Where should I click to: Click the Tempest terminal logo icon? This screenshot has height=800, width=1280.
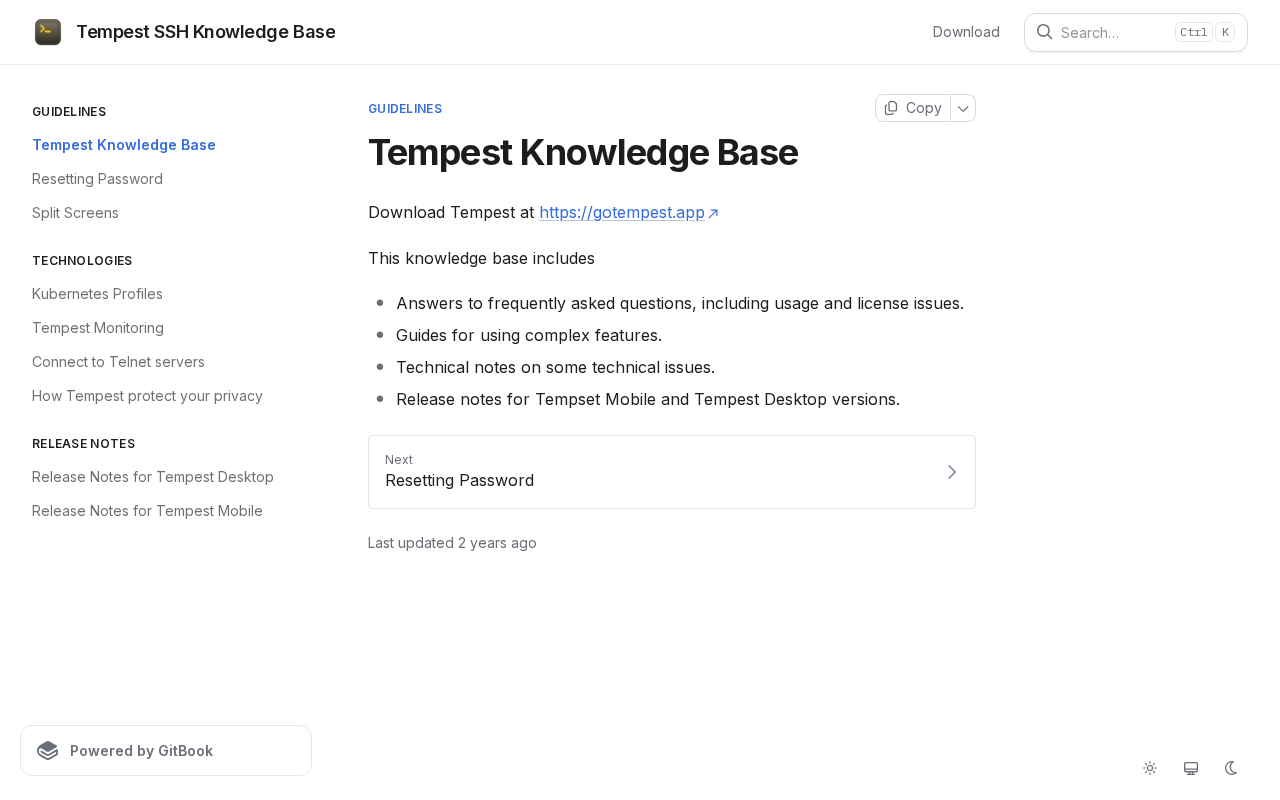(48, 32)
